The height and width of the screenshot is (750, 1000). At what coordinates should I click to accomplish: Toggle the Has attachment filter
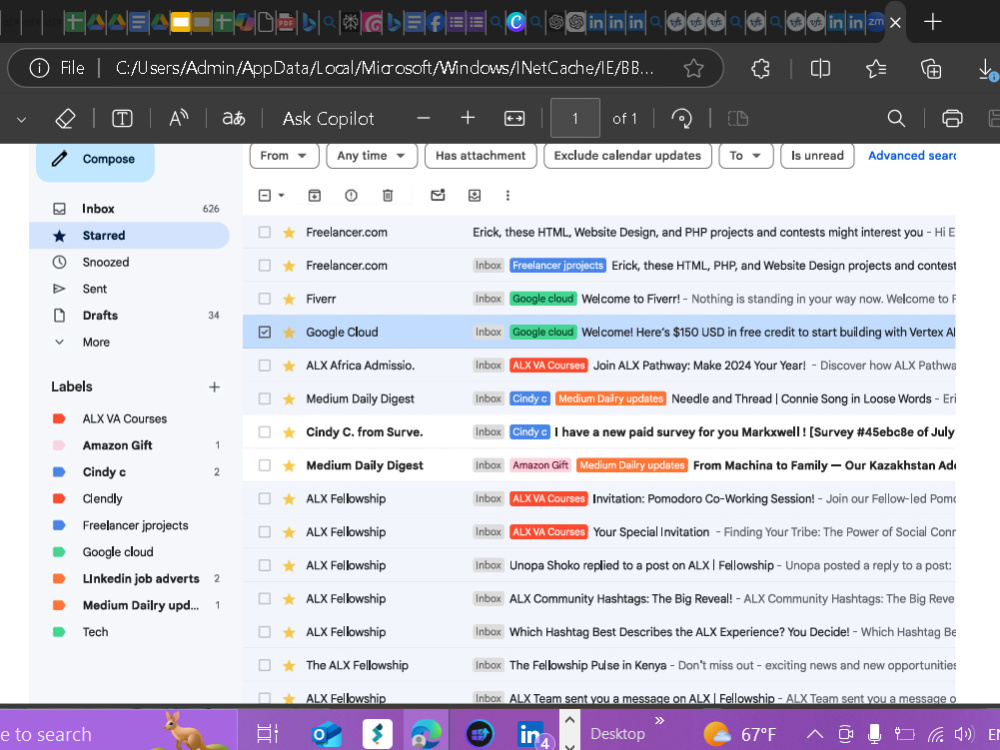(x=480, y=156)
